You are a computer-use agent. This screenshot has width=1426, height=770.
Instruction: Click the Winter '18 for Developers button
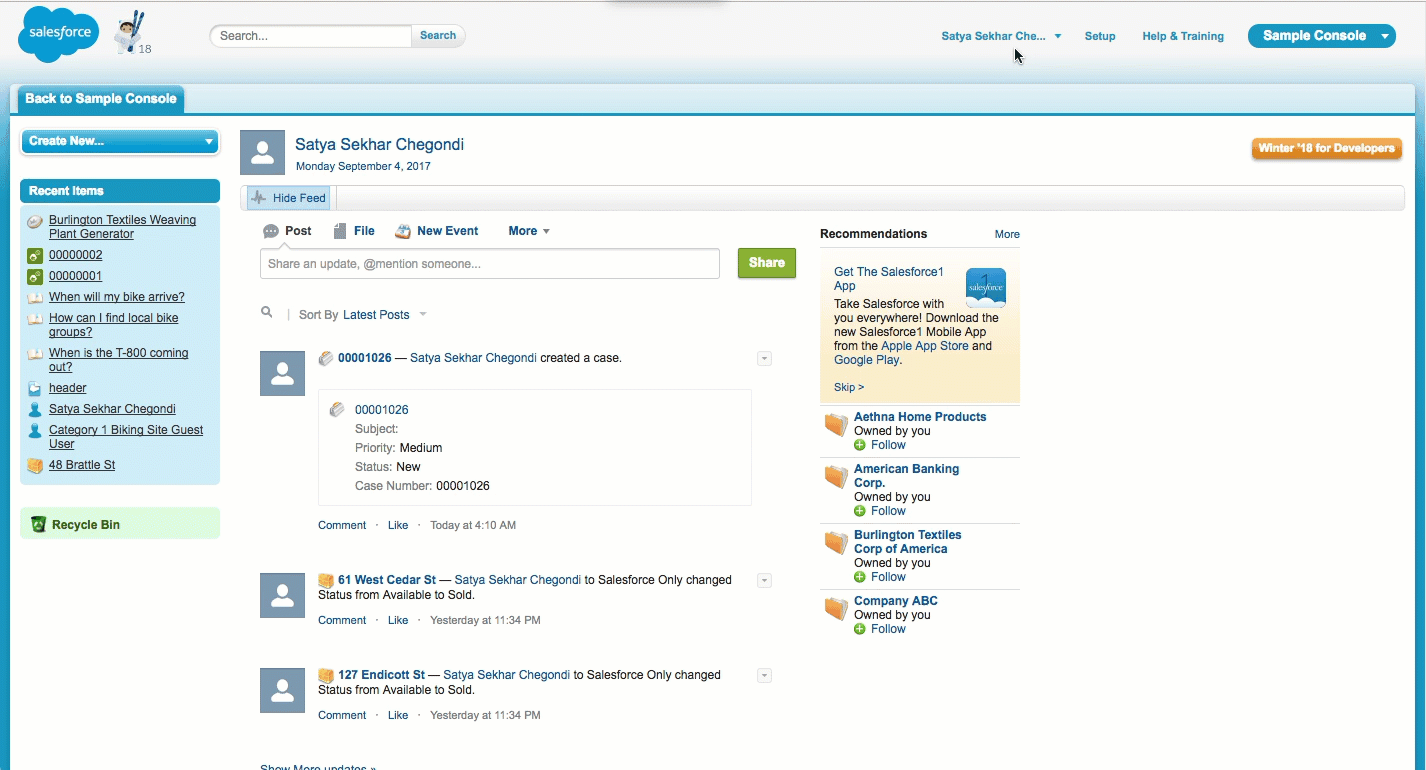[x=1326, y=148]
